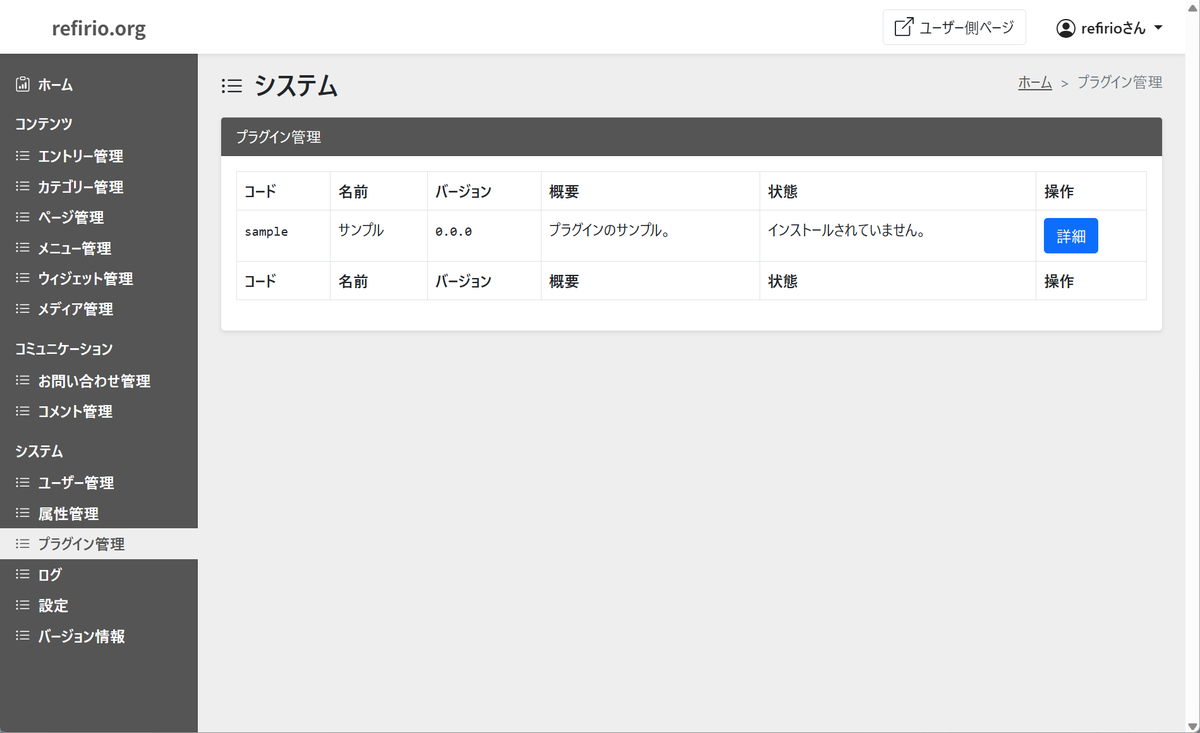
Task: Click the top 状態 column header
Action: (898, 191)
